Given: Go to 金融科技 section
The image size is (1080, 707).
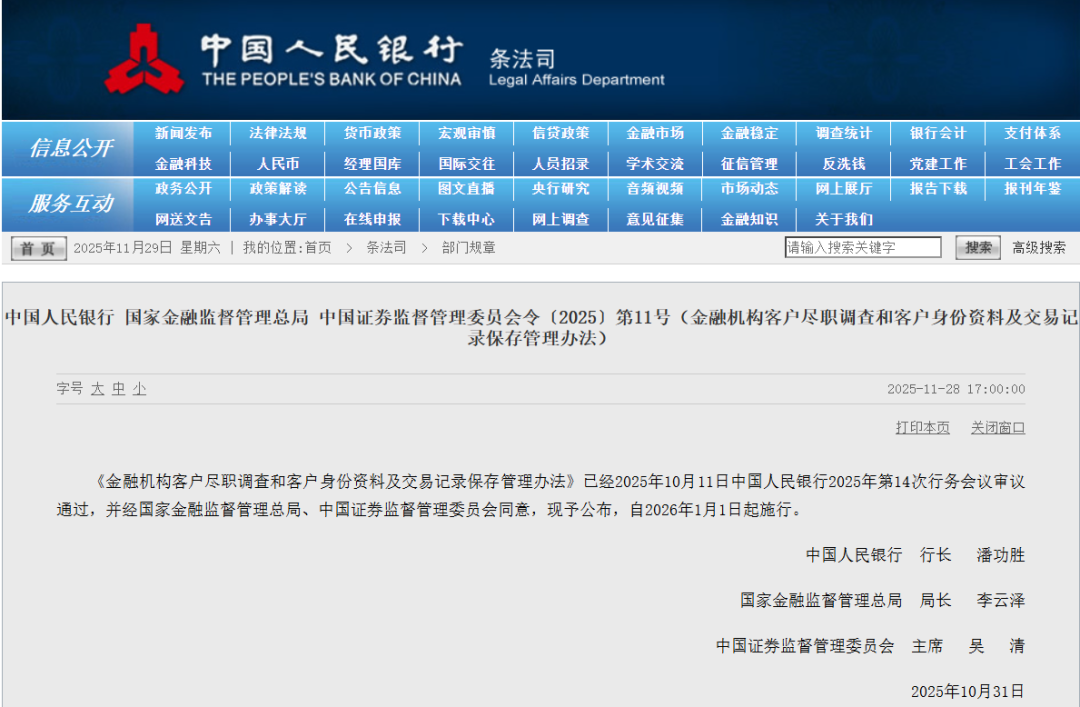Looking at the screenshot, I should click(183, 164).
